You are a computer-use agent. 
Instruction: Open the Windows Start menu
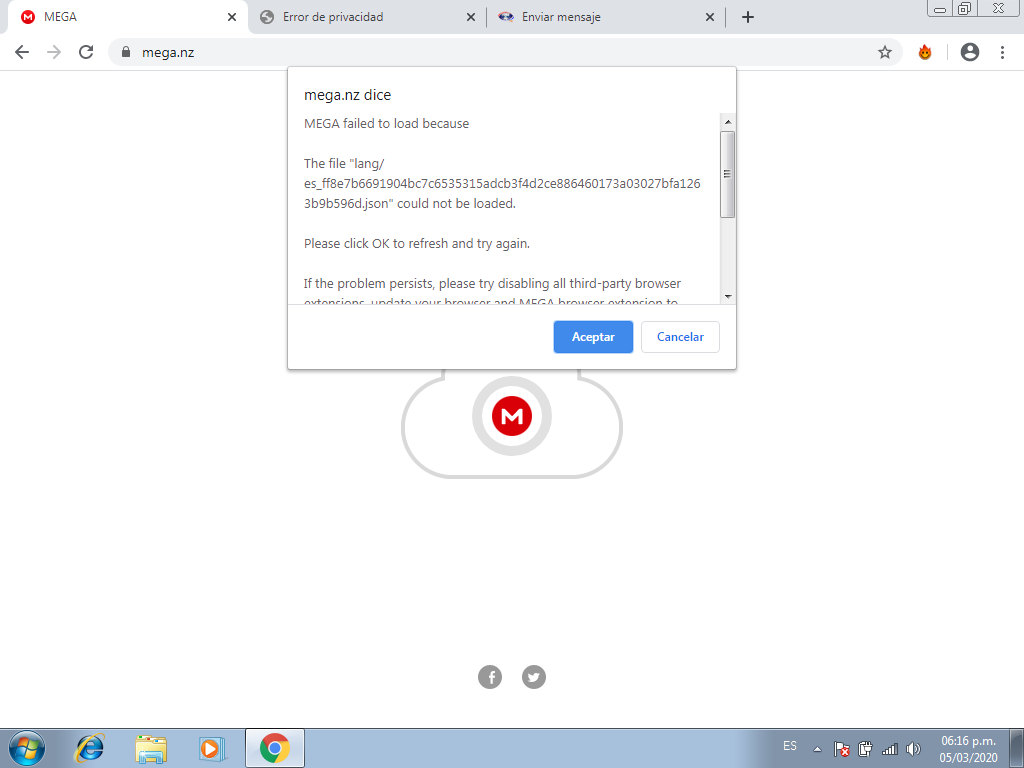27,748
